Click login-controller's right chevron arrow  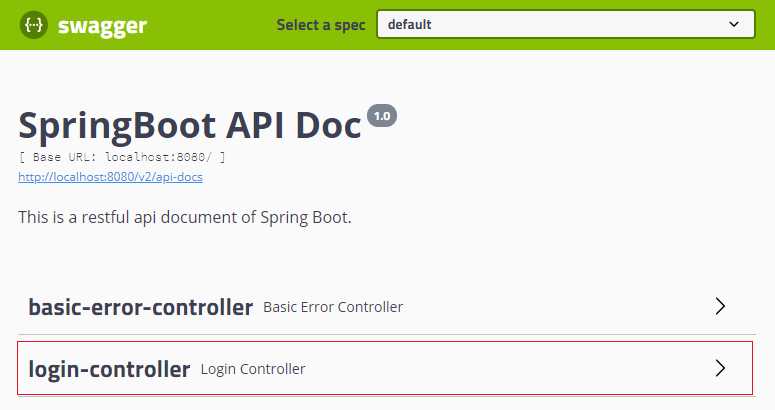coord(720,368)
